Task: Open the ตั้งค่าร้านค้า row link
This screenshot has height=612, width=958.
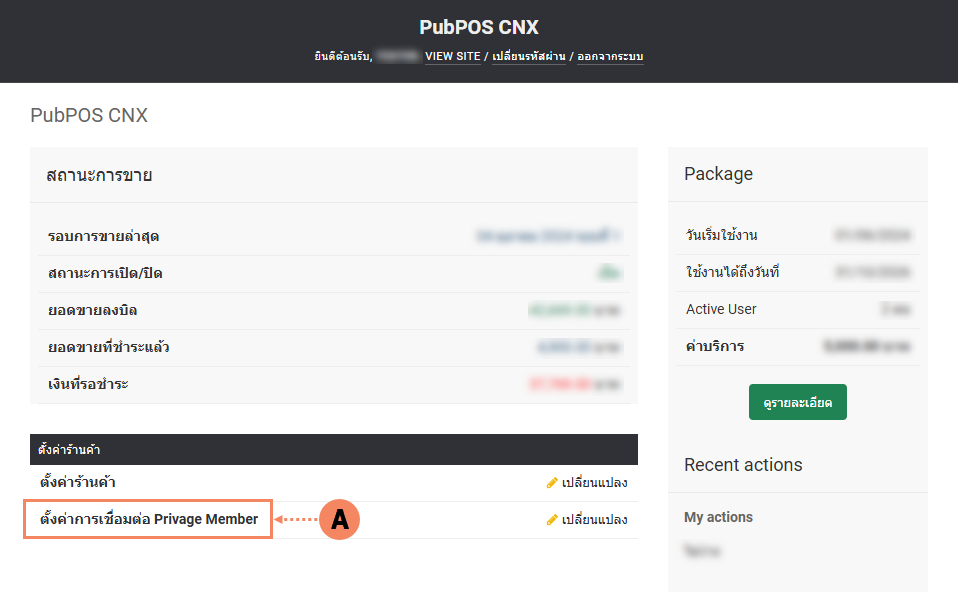Action: coord(84,483)
